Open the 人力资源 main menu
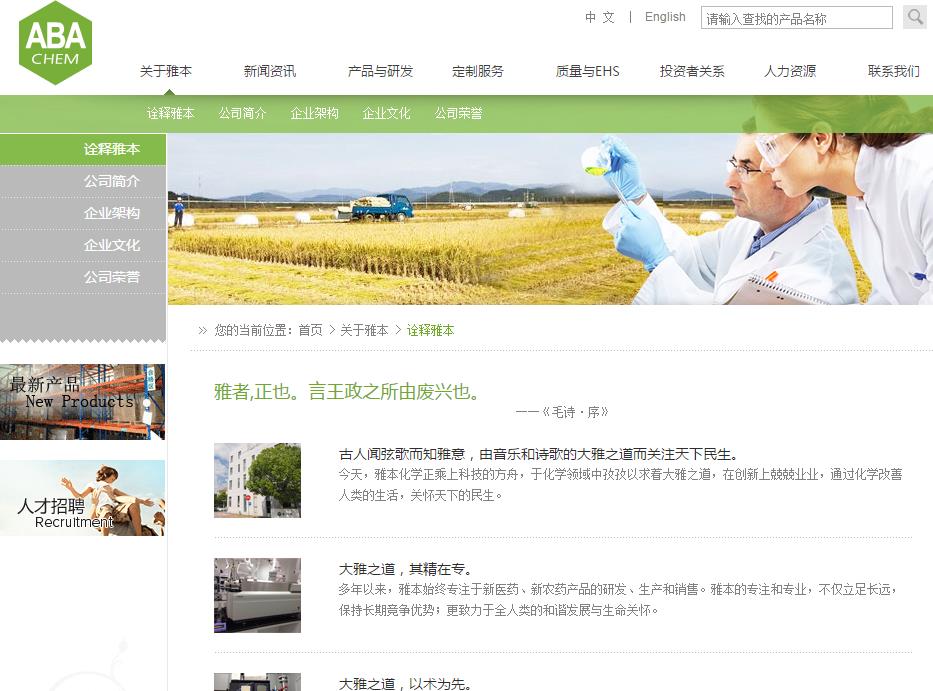933x691 pixels. click(790, 71)
